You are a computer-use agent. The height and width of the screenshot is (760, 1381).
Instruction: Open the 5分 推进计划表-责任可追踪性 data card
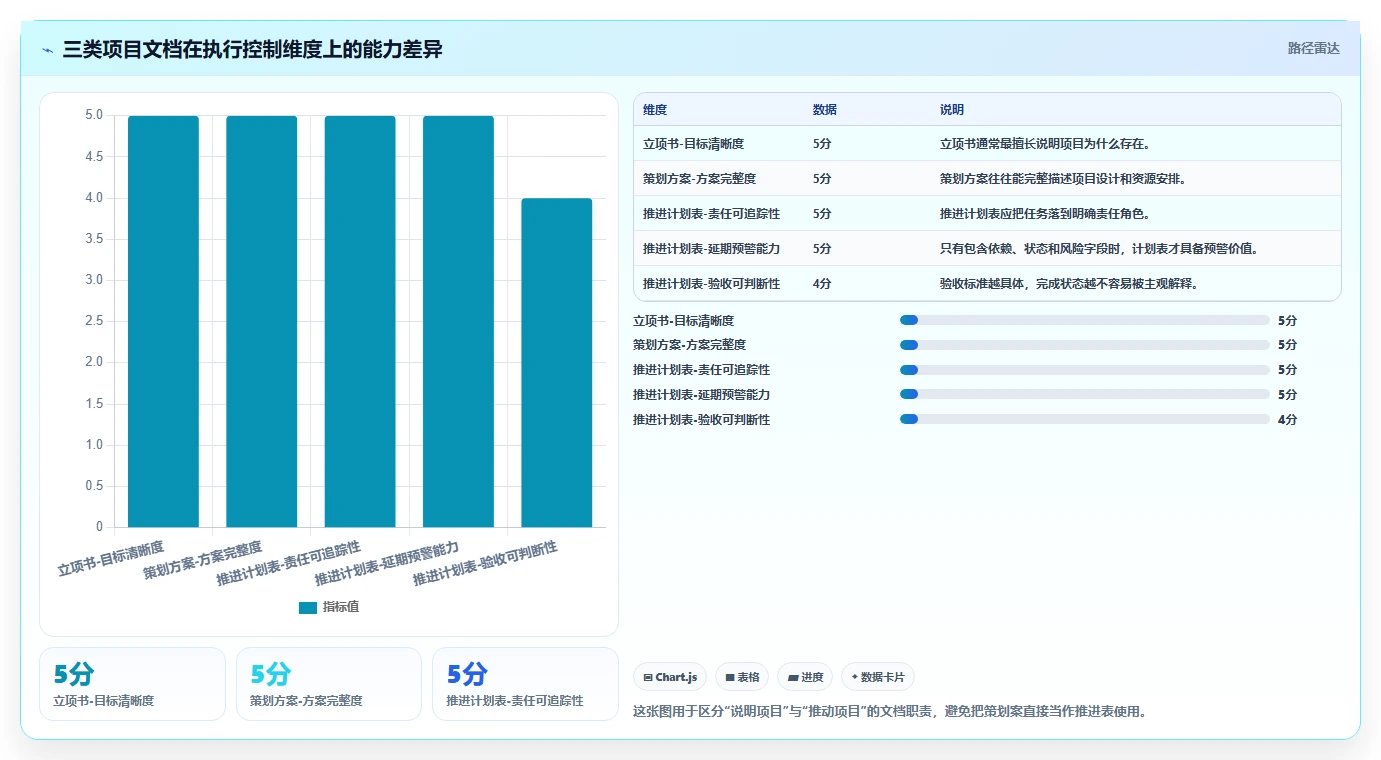pos(525,684)
